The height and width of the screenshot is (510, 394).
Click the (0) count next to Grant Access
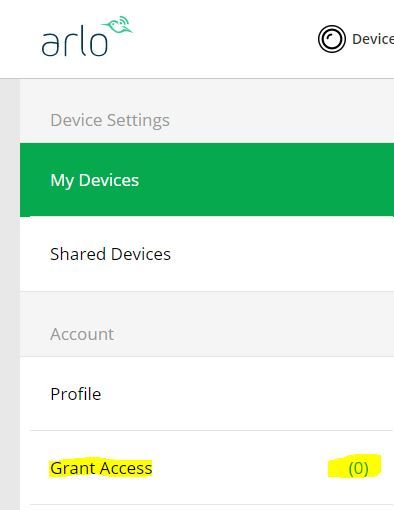coord(358,468)
